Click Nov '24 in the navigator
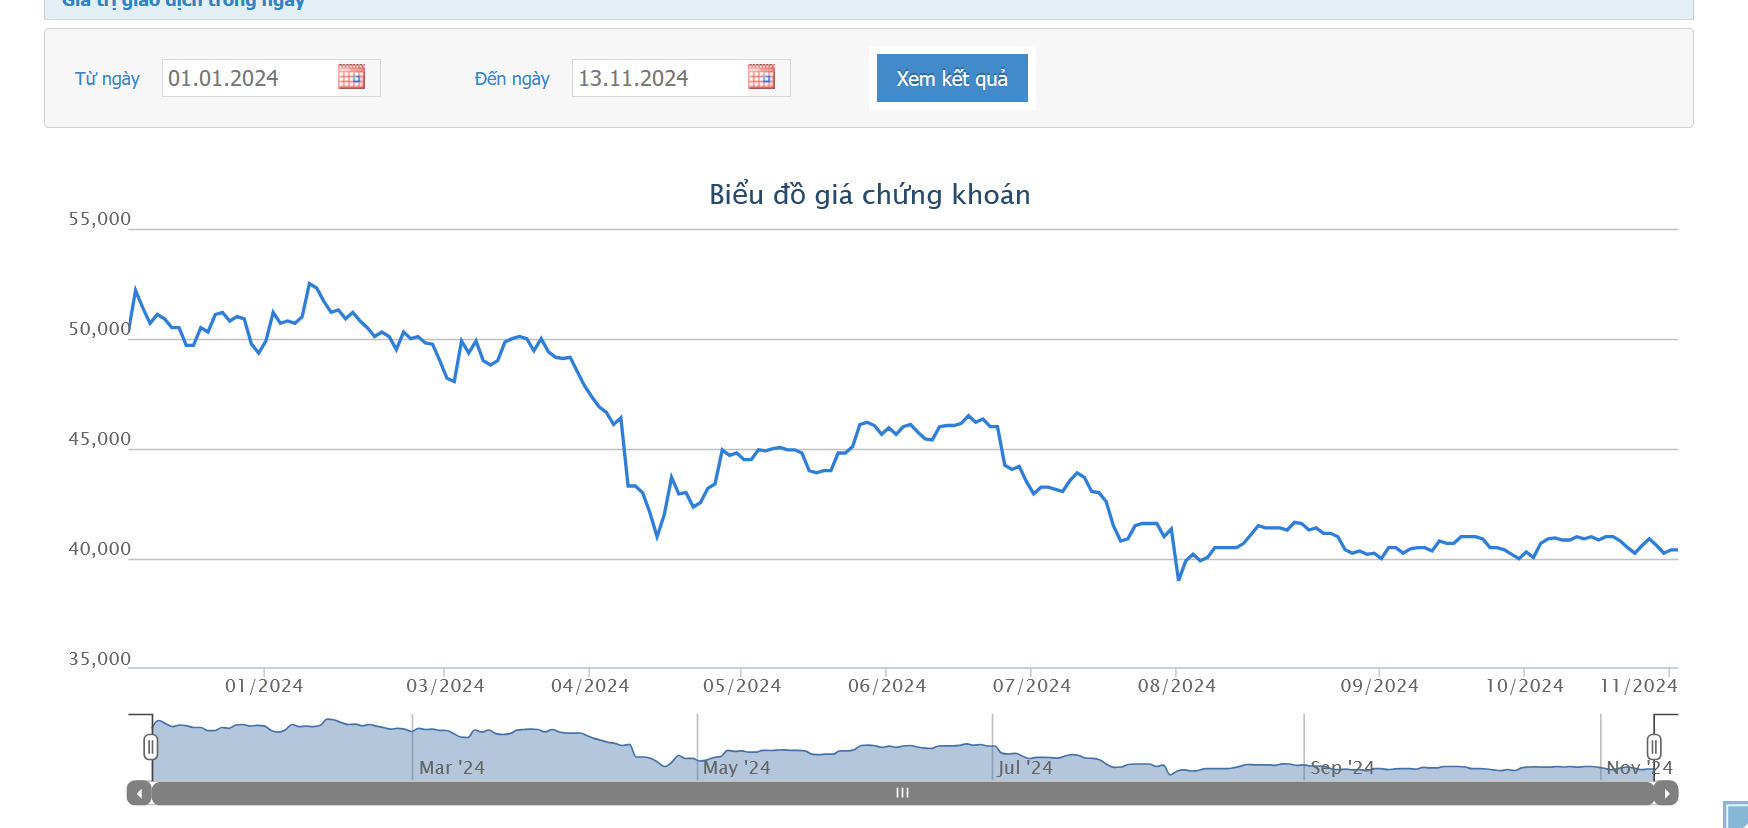The width and height of the screenshot is (1748, 828). click(1640, 768)
